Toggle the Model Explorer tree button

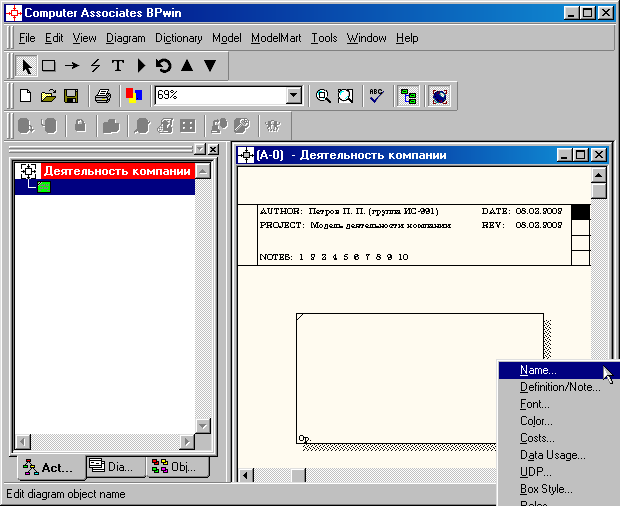click(x=408, y=96)
